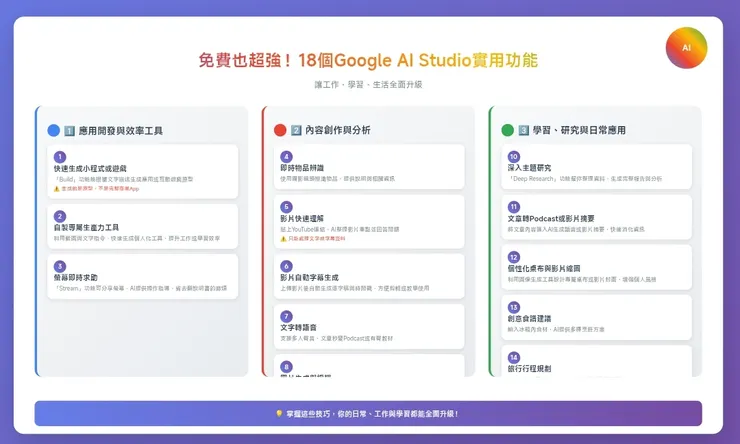This screenshot has width=740, height=444.
Task: Open the 快速生成小程式或遊戲 card title
Action: pos(90,168)
